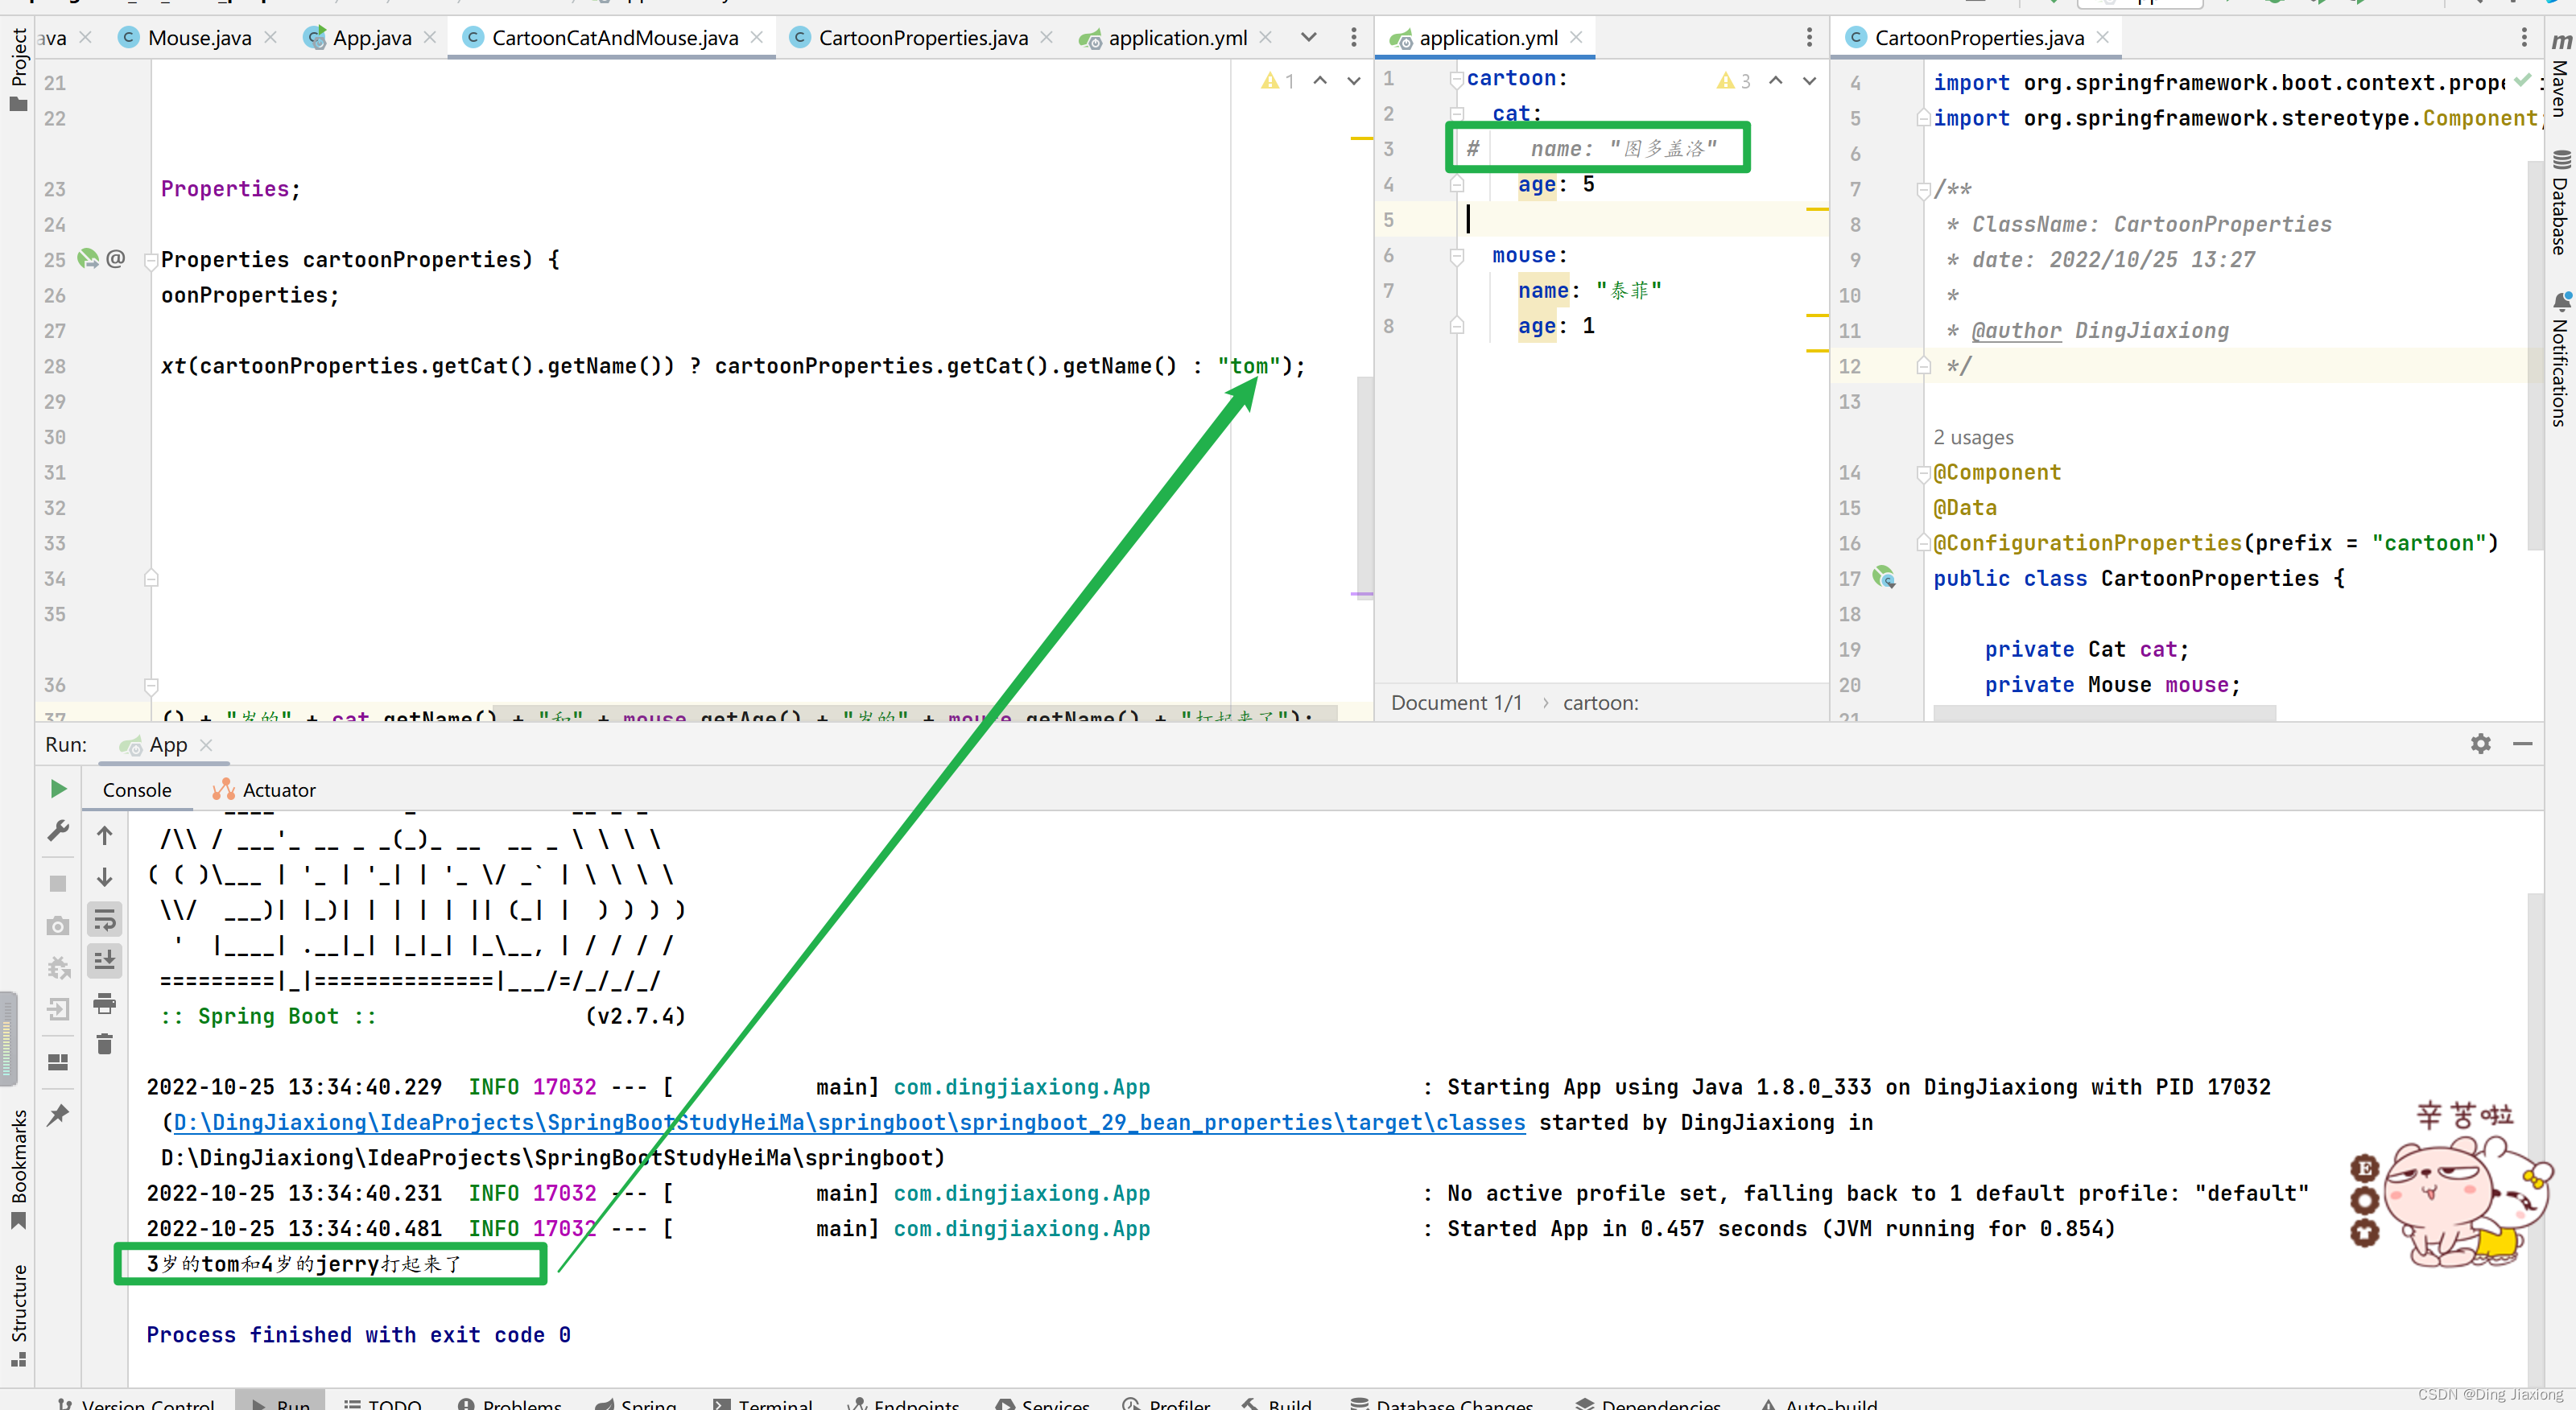The height and width of the screenshot is (1410, 2576).
Task: Toggle soft-wrap in console
Action: pos(104,919)
